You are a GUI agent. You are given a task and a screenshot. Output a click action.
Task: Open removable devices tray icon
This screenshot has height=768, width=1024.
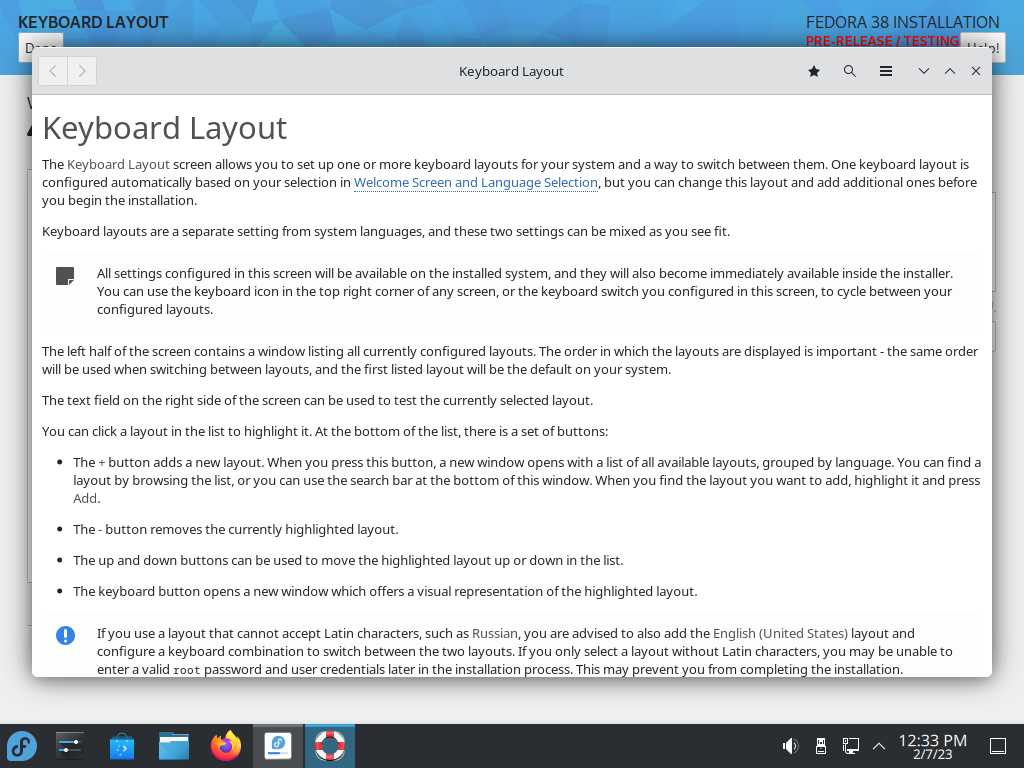821,746
